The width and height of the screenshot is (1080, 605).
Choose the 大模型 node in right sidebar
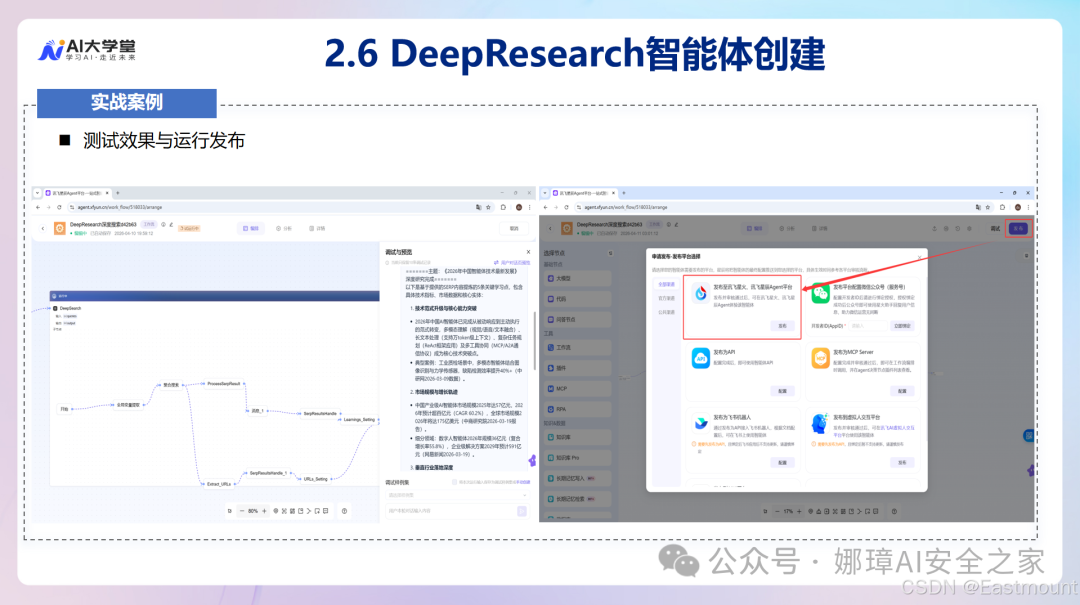click(578, 278)
